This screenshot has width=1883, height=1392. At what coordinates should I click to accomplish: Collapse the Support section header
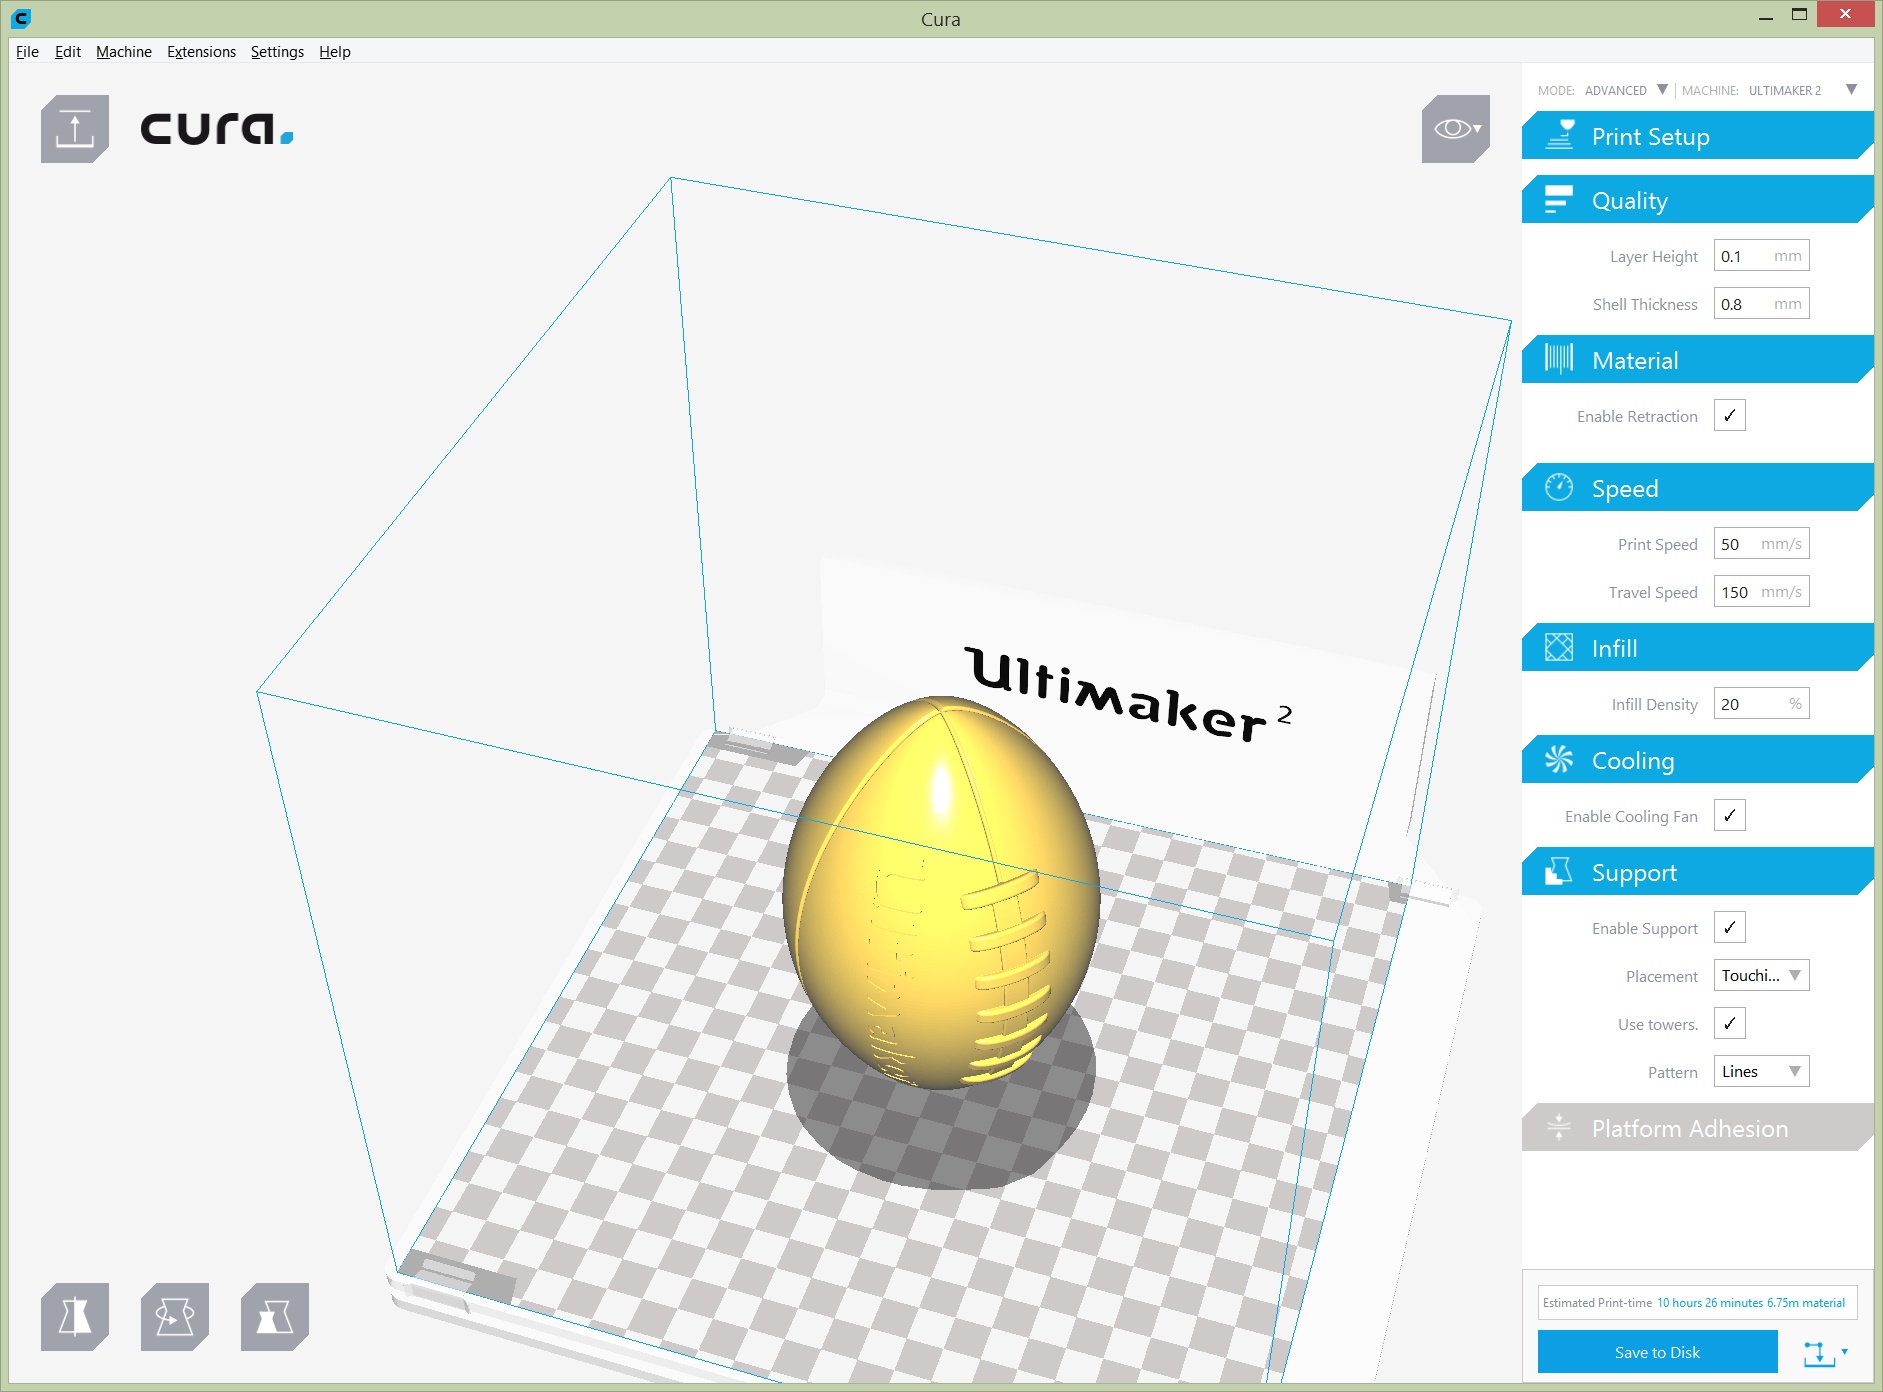point(1697,871)
